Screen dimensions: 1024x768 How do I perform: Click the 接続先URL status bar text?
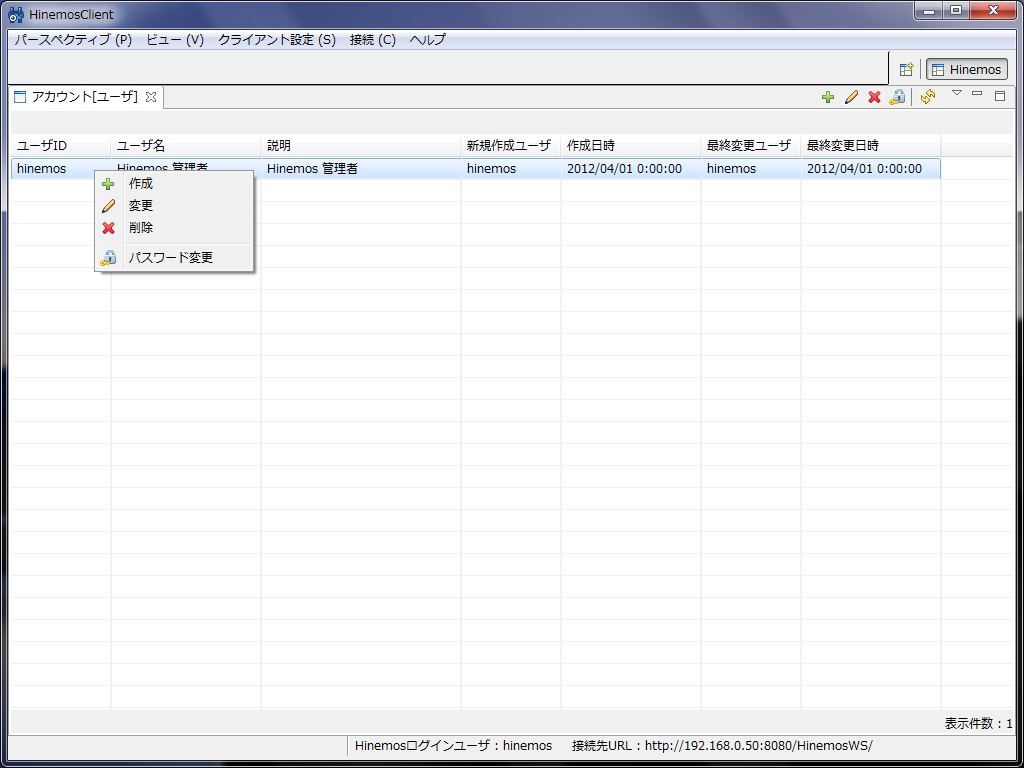coord(722,746)
